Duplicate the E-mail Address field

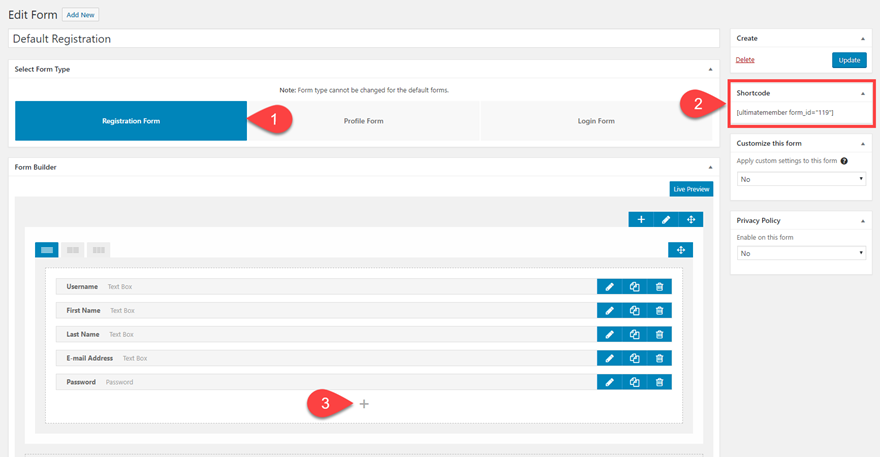tap(634, 358)
